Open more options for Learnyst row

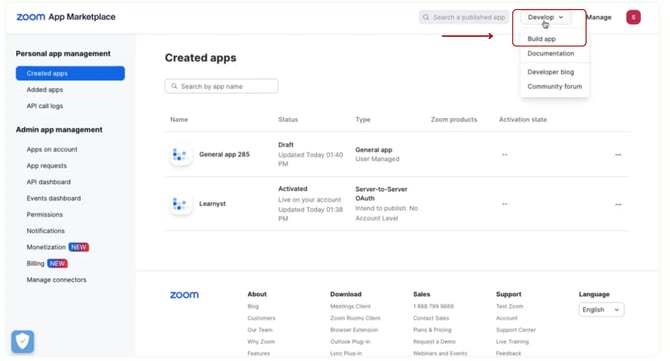(618, 204)
